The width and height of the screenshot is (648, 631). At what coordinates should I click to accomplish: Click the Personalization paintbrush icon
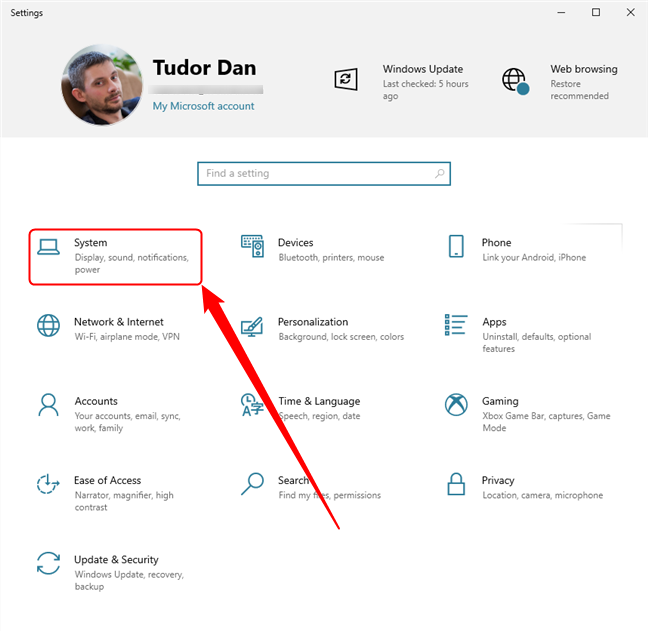click(252, 326)
